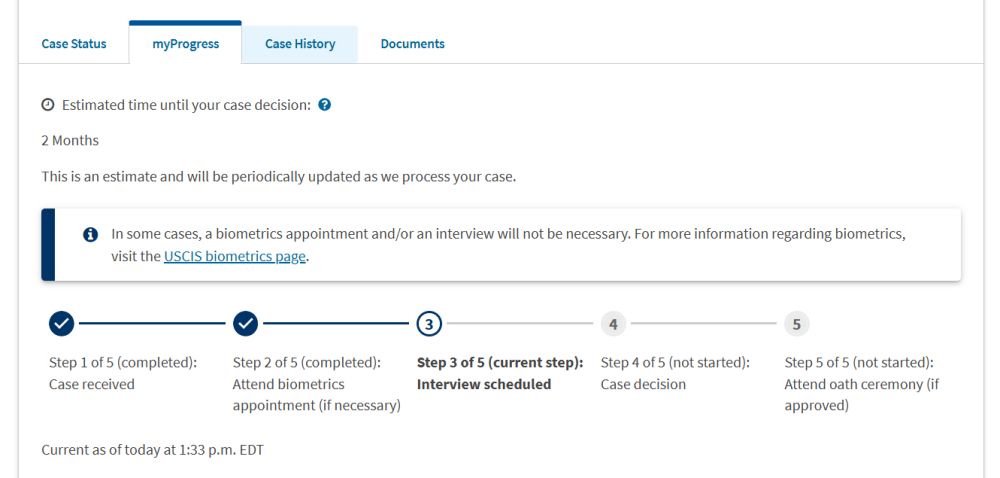Click the step 5 numbered circle
1000x478 pixels.
pyautogui.click(x=797, y=324)
